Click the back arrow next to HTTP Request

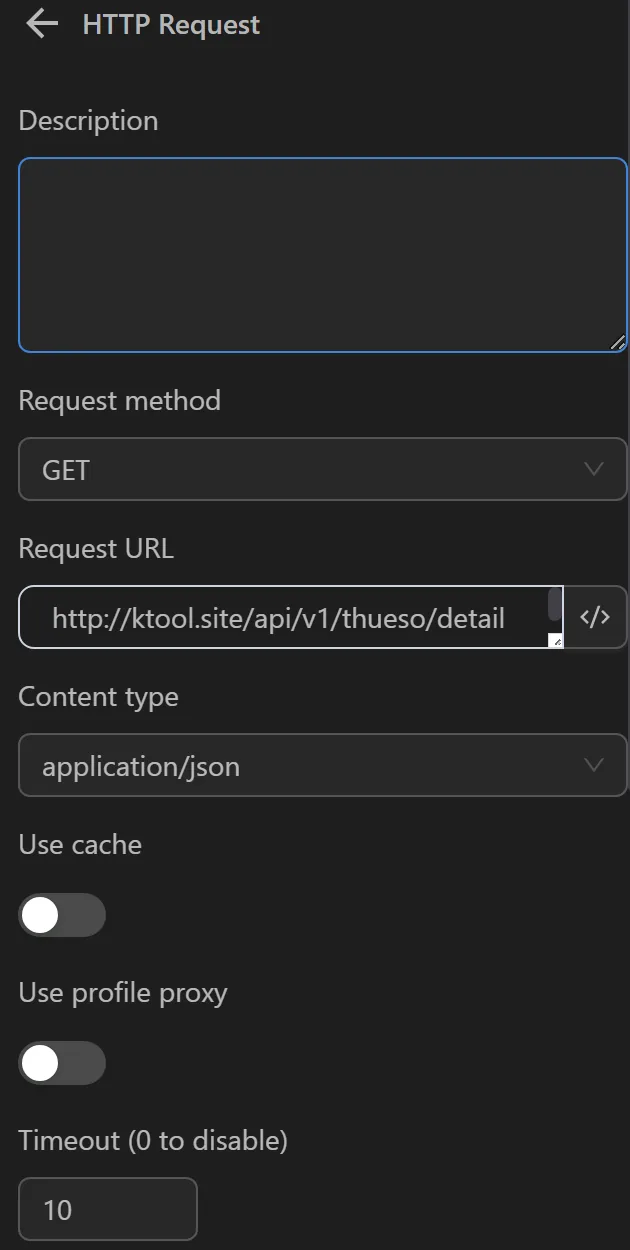click(40, 24)
